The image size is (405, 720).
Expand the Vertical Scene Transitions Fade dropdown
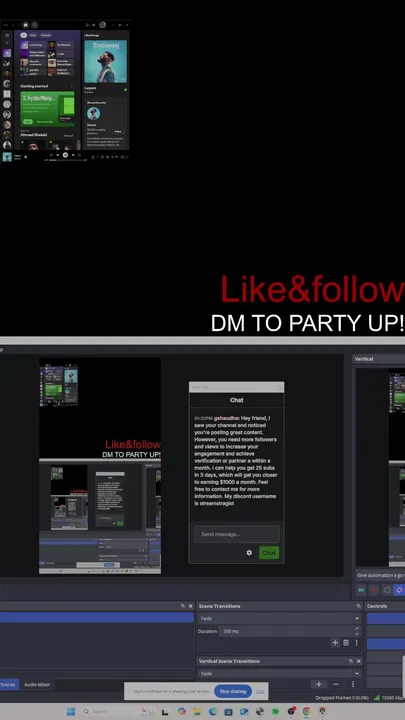pyautogui.click(x=279, y=674)
